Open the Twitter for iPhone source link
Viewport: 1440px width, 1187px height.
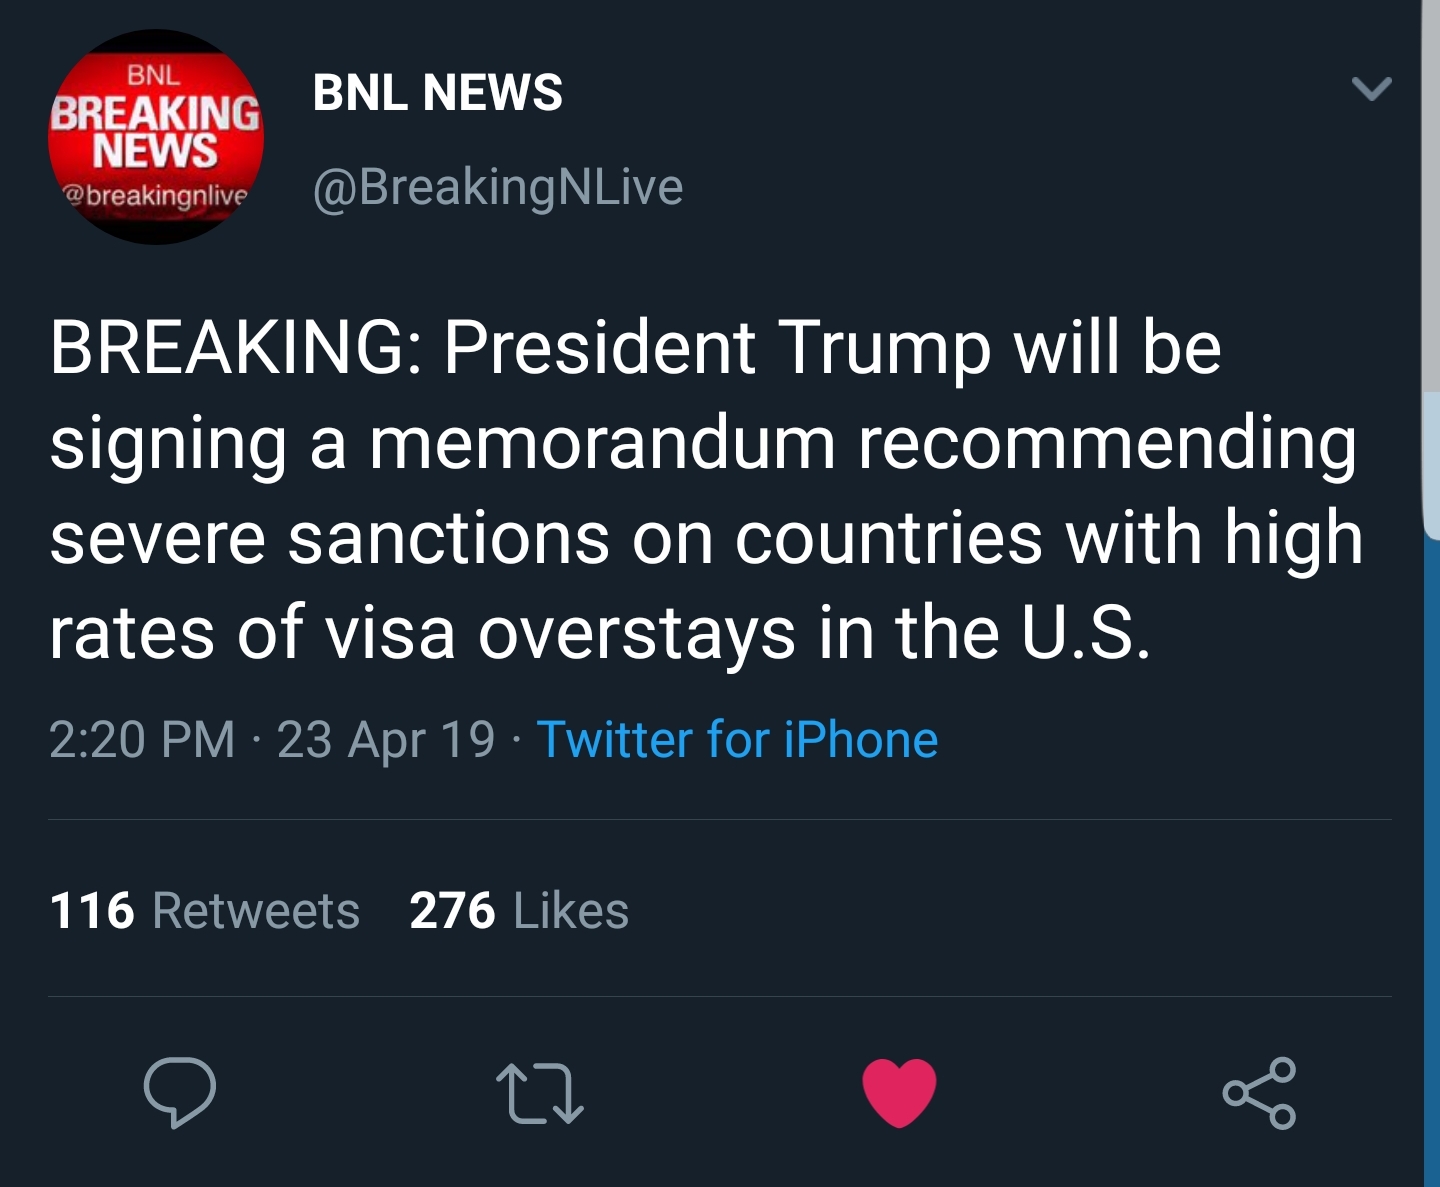click(737, 740)
